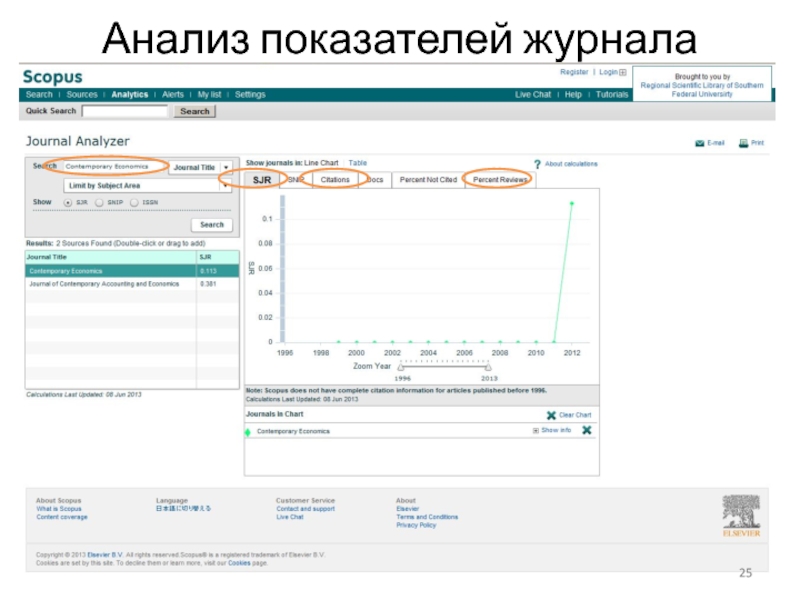Click the left Zoom Year slider handle

pos(401,367)
